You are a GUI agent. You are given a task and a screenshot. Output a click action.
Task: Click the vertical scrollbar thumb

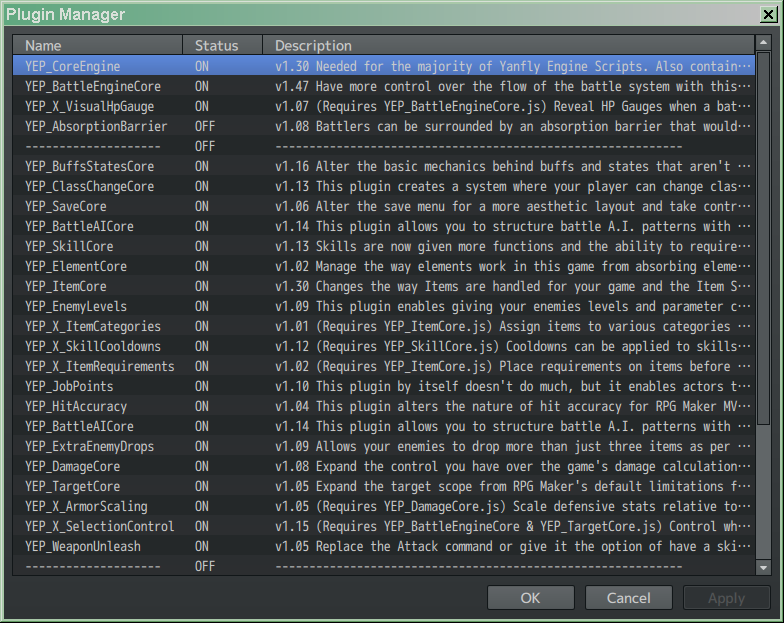click(763, 238)
